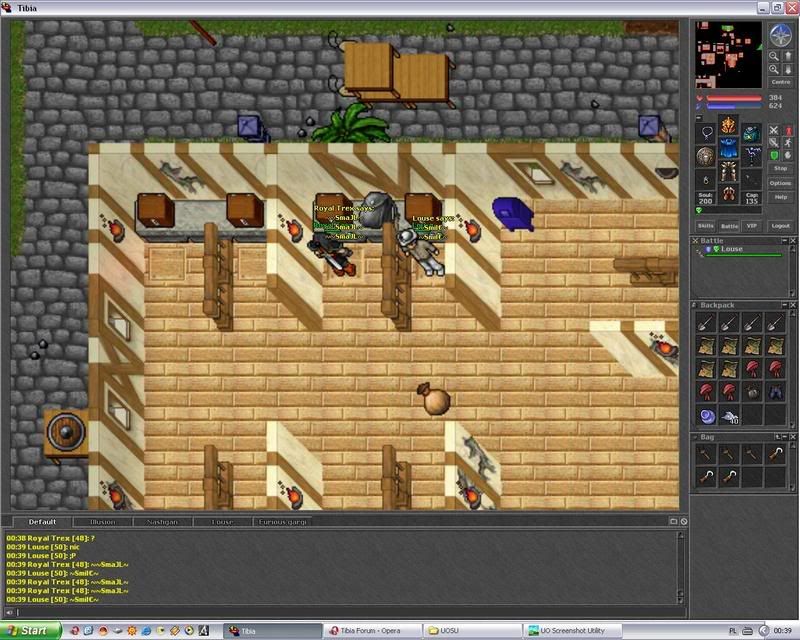Zoom in the minimap with lower magnifier
The image size is (800, 640).
point(774,69)
